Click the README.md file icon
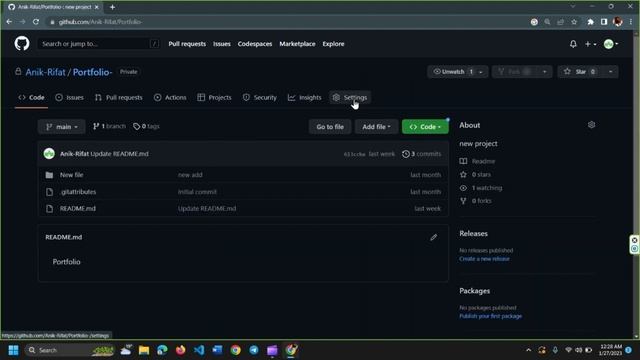This screenshot has height=360, width=640. click(x=49, y=209)
